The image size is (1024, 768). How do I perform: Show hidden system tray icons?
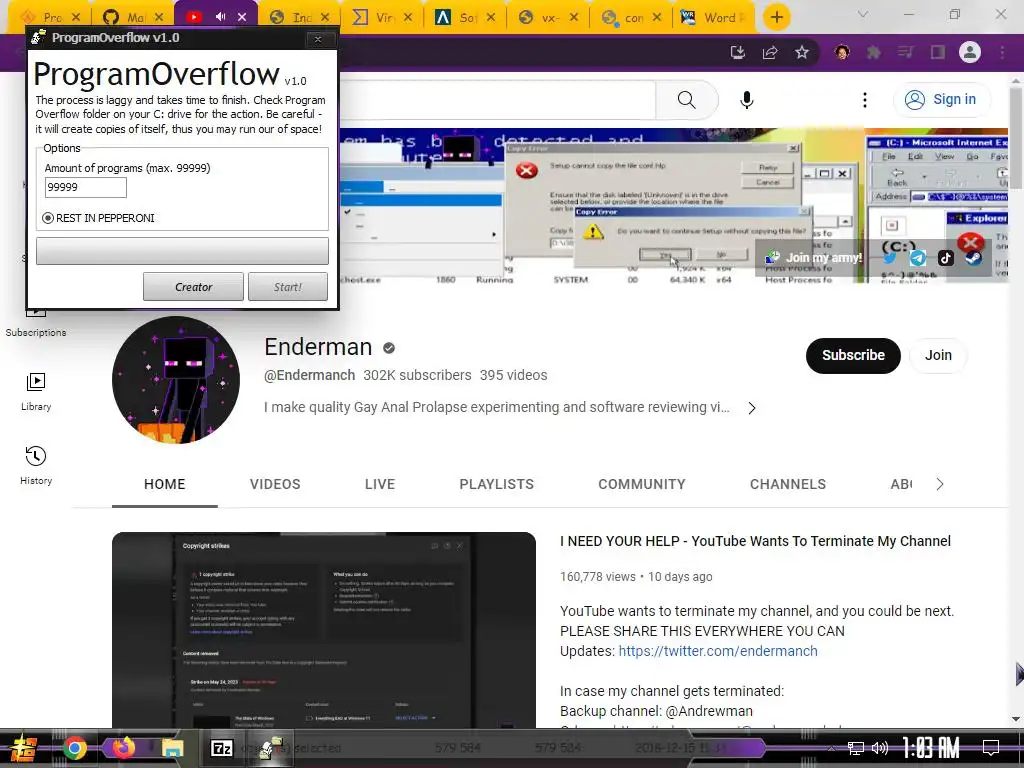click(x=831, y=748)
